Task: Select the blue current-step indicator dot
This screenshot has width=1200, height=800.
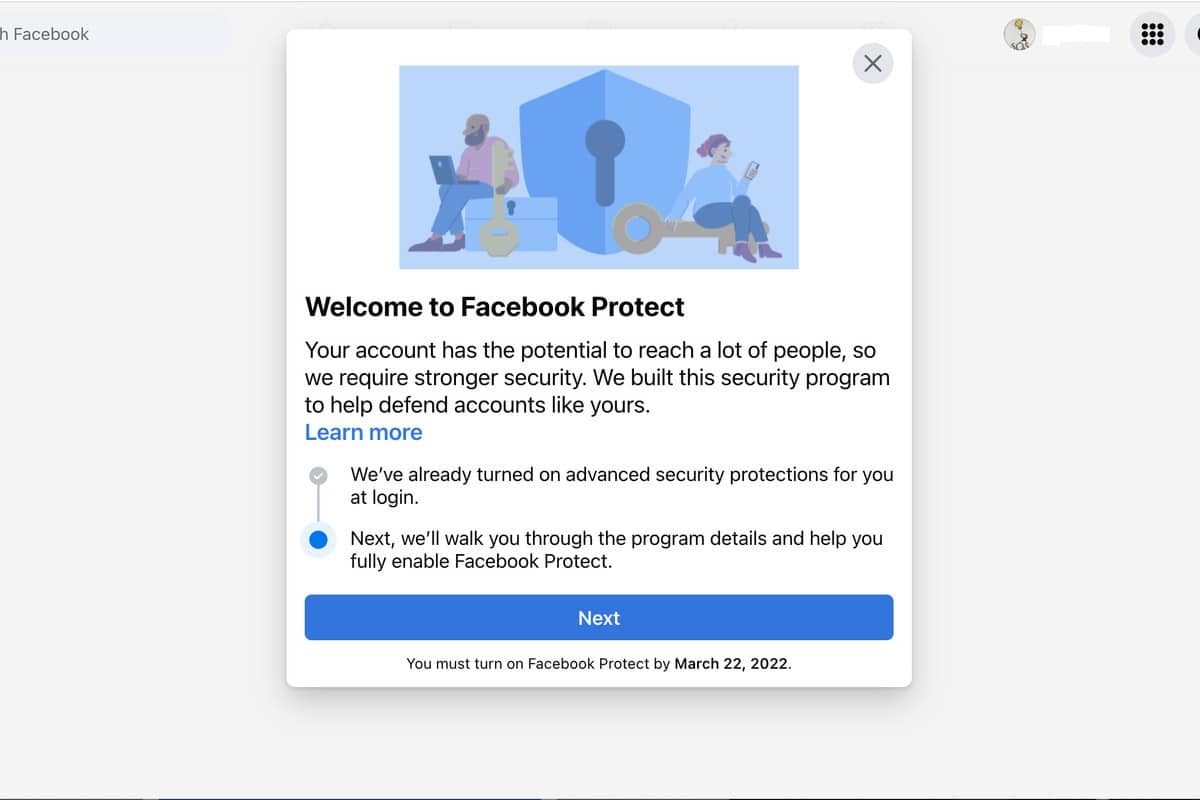Action: 318,540
